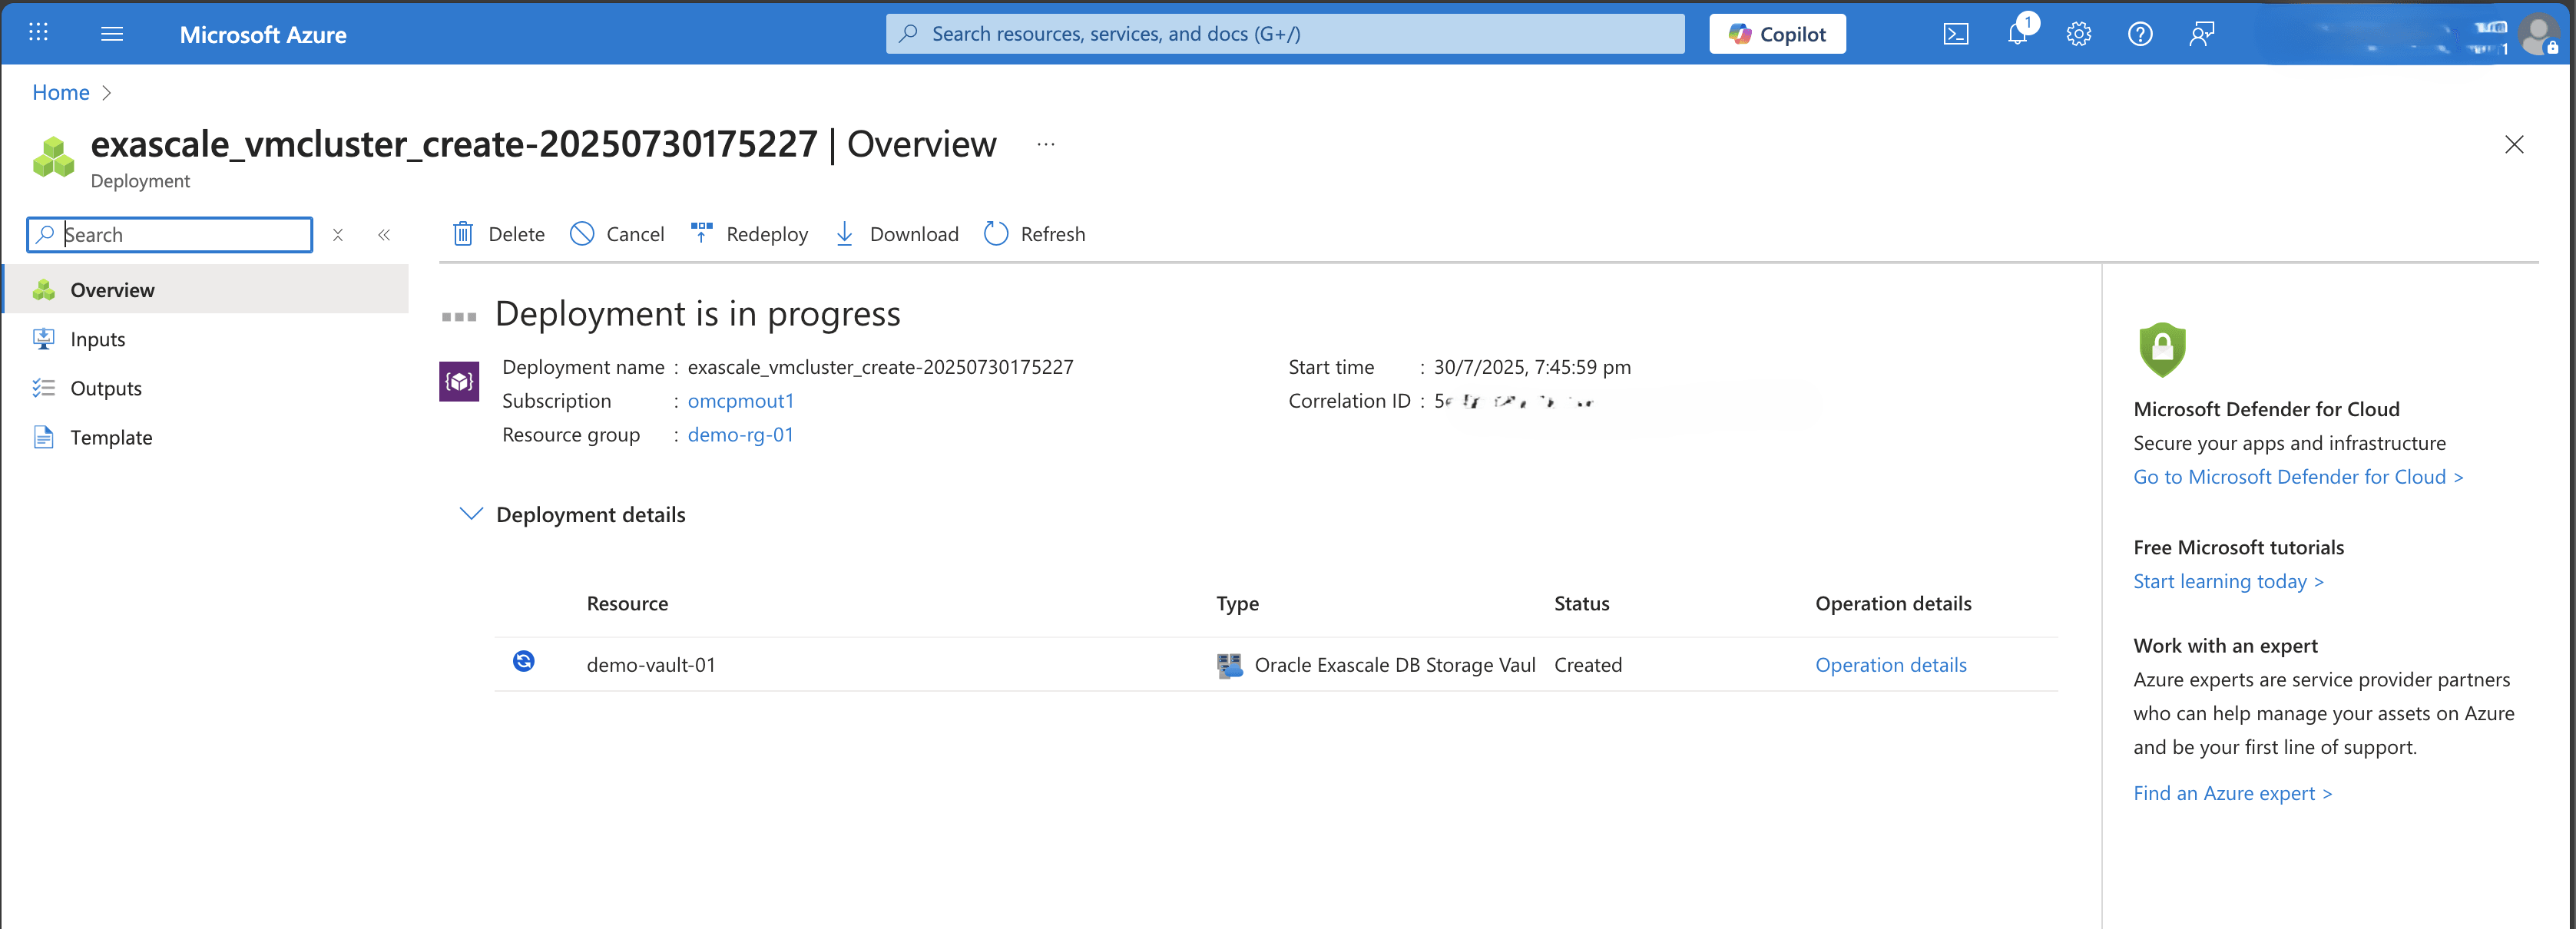
Task: Open the Inputs menu item
Action: (x=97, y=339)
